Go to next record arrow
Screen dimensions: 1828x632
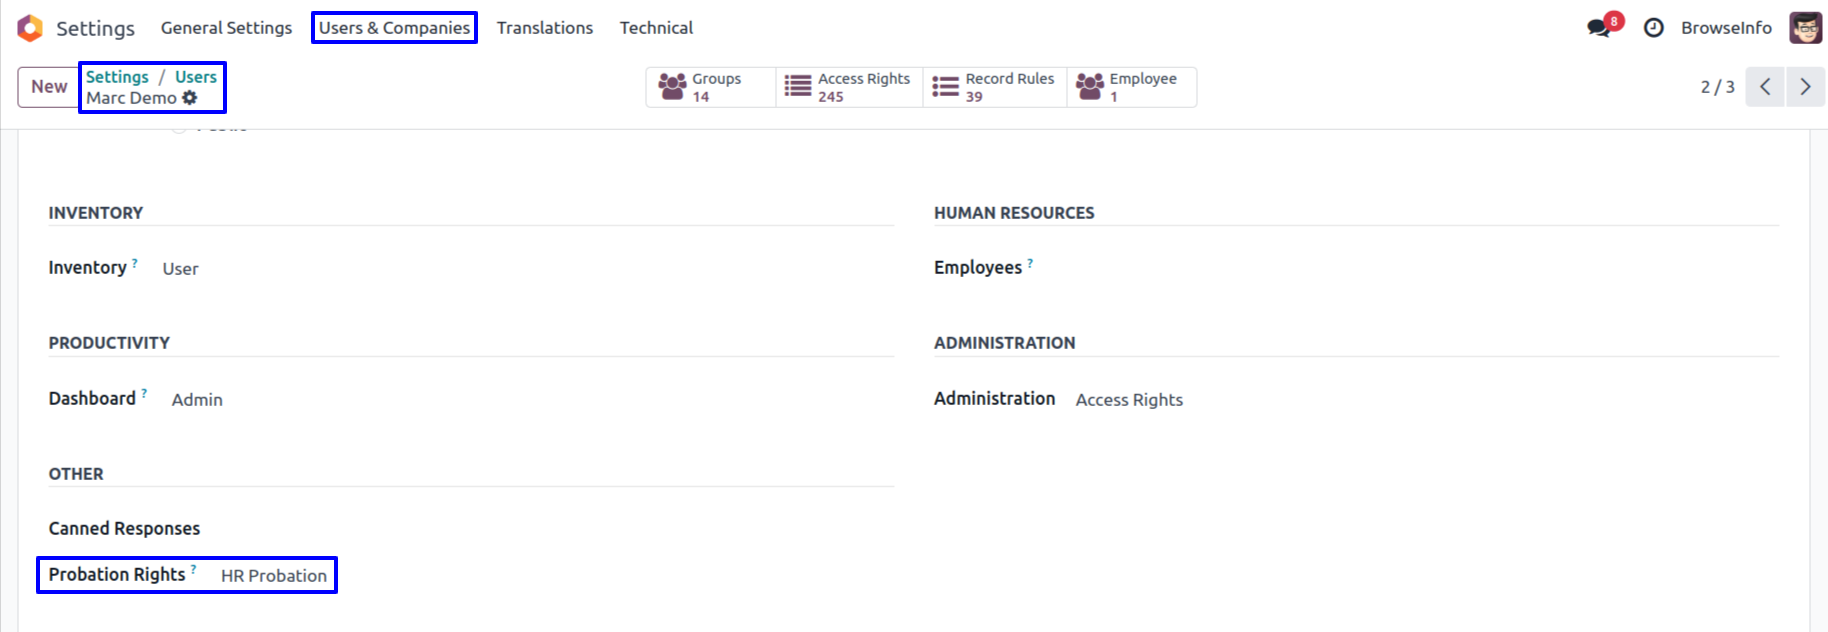1805,87
